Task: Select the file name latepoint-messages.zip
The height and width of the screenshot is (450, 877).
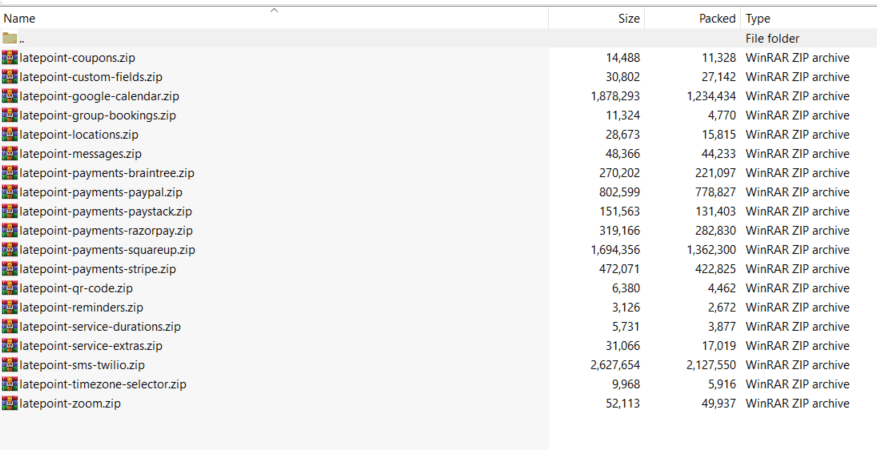Action: (81, 154)
